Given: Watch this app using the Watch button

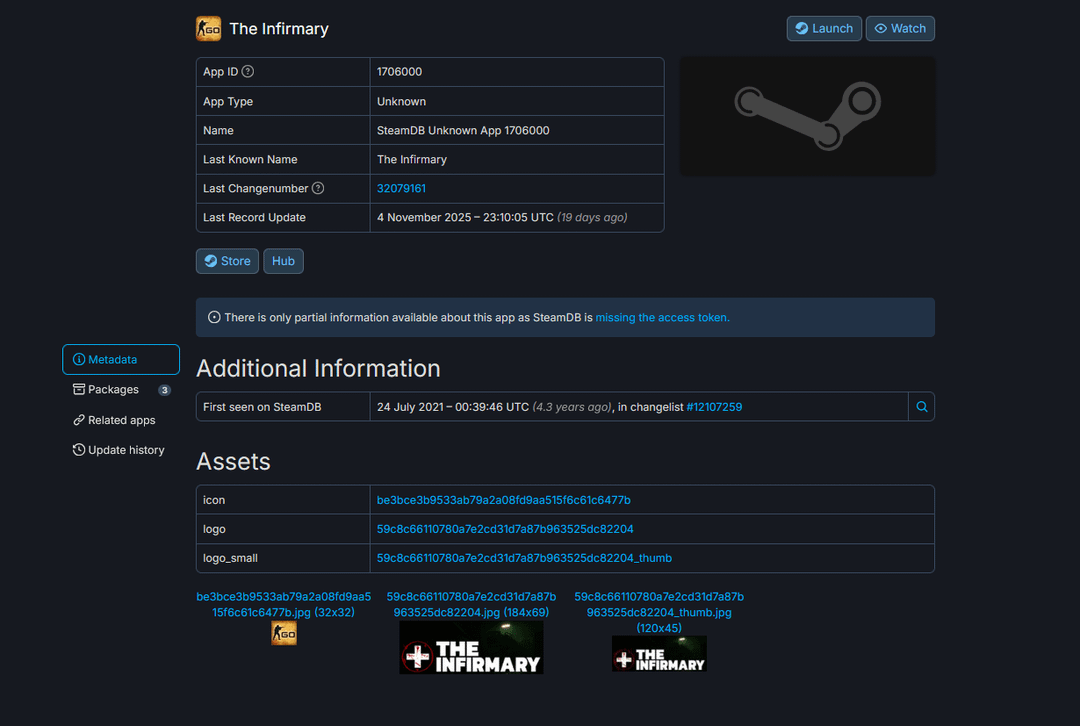Looking at the screenshot, I should pyautogui.click(x=900, y=29).
